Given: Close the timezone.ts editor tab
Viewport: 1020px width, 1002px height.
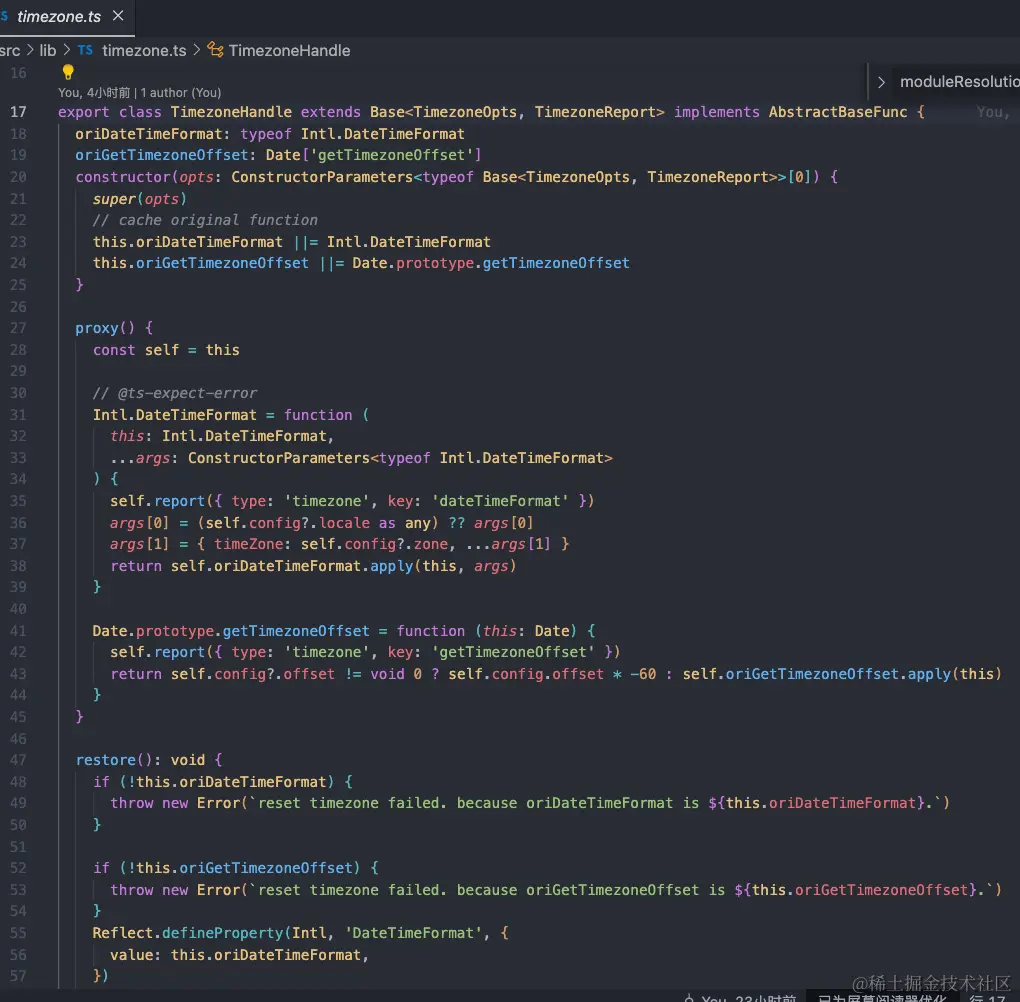Looking at the screenshot, I should coord(118,16).
